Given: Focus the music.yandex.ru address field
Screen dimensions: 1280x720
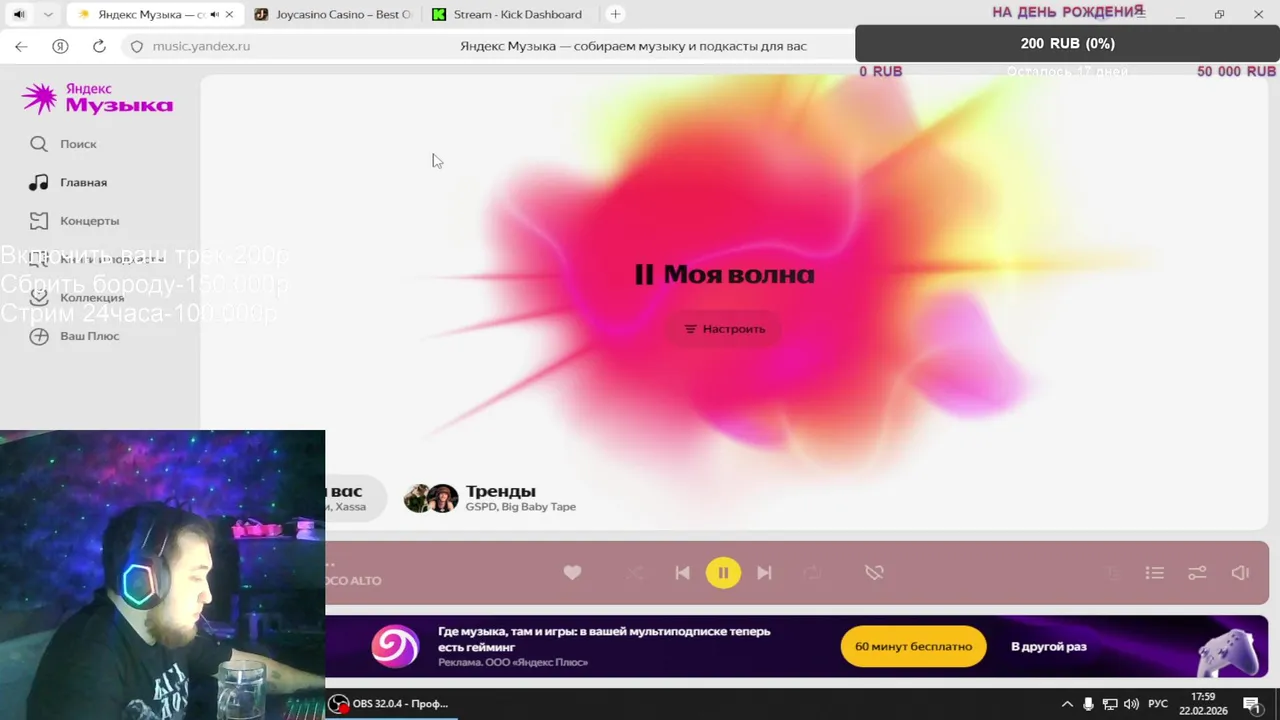Looking at the screenshot, I should click(201, 46).
